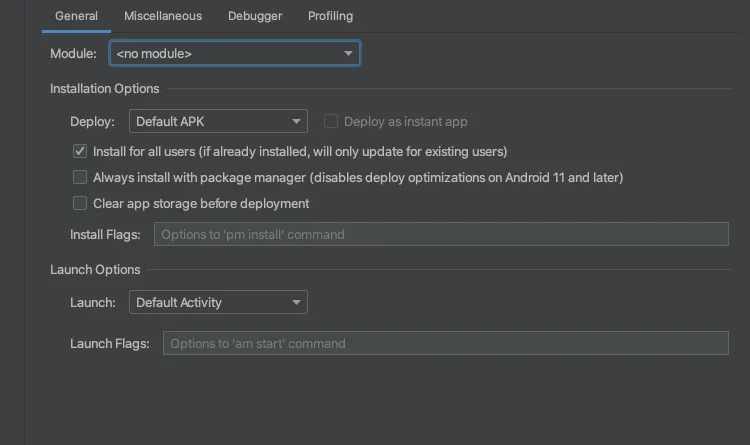Screen dimensions: 750x445
Task: Switch to the General tab
Action: tap(76, 16)
